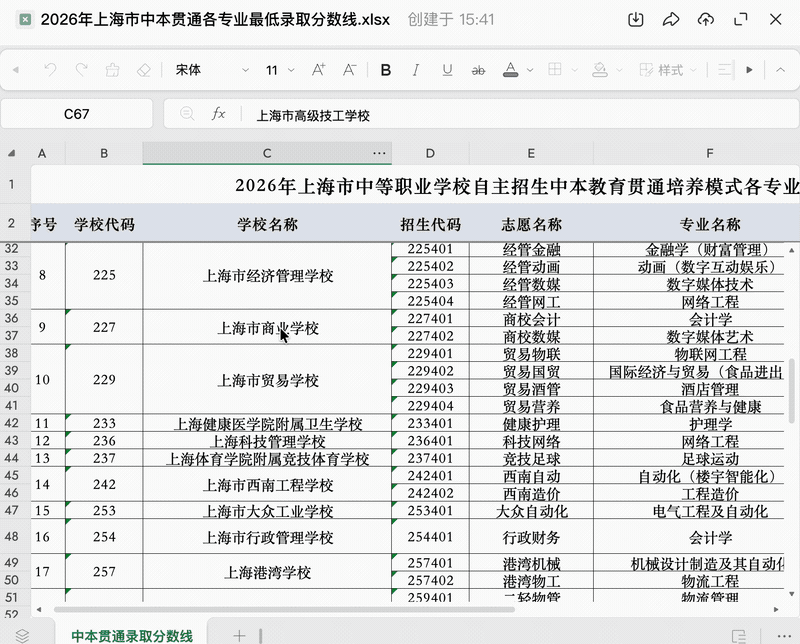Screen dimensions: 800x644
Task: Click the 学校名称 header cell
Action: [x=267, y=224]
